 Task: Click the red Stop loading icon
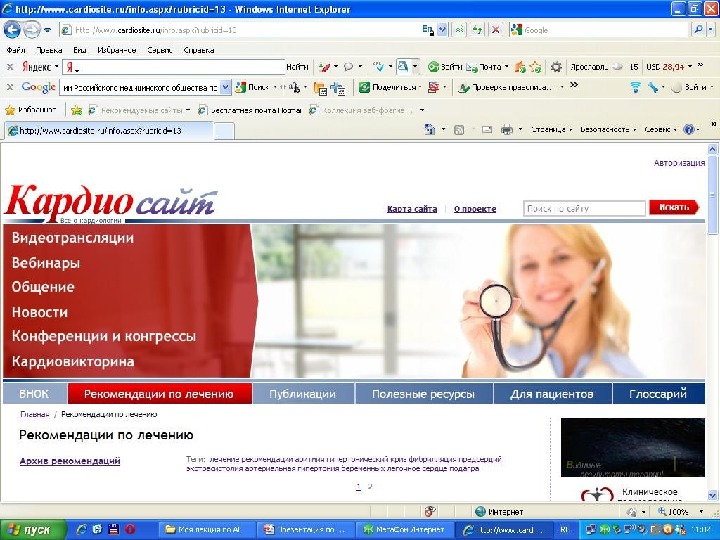coord(495,30)
